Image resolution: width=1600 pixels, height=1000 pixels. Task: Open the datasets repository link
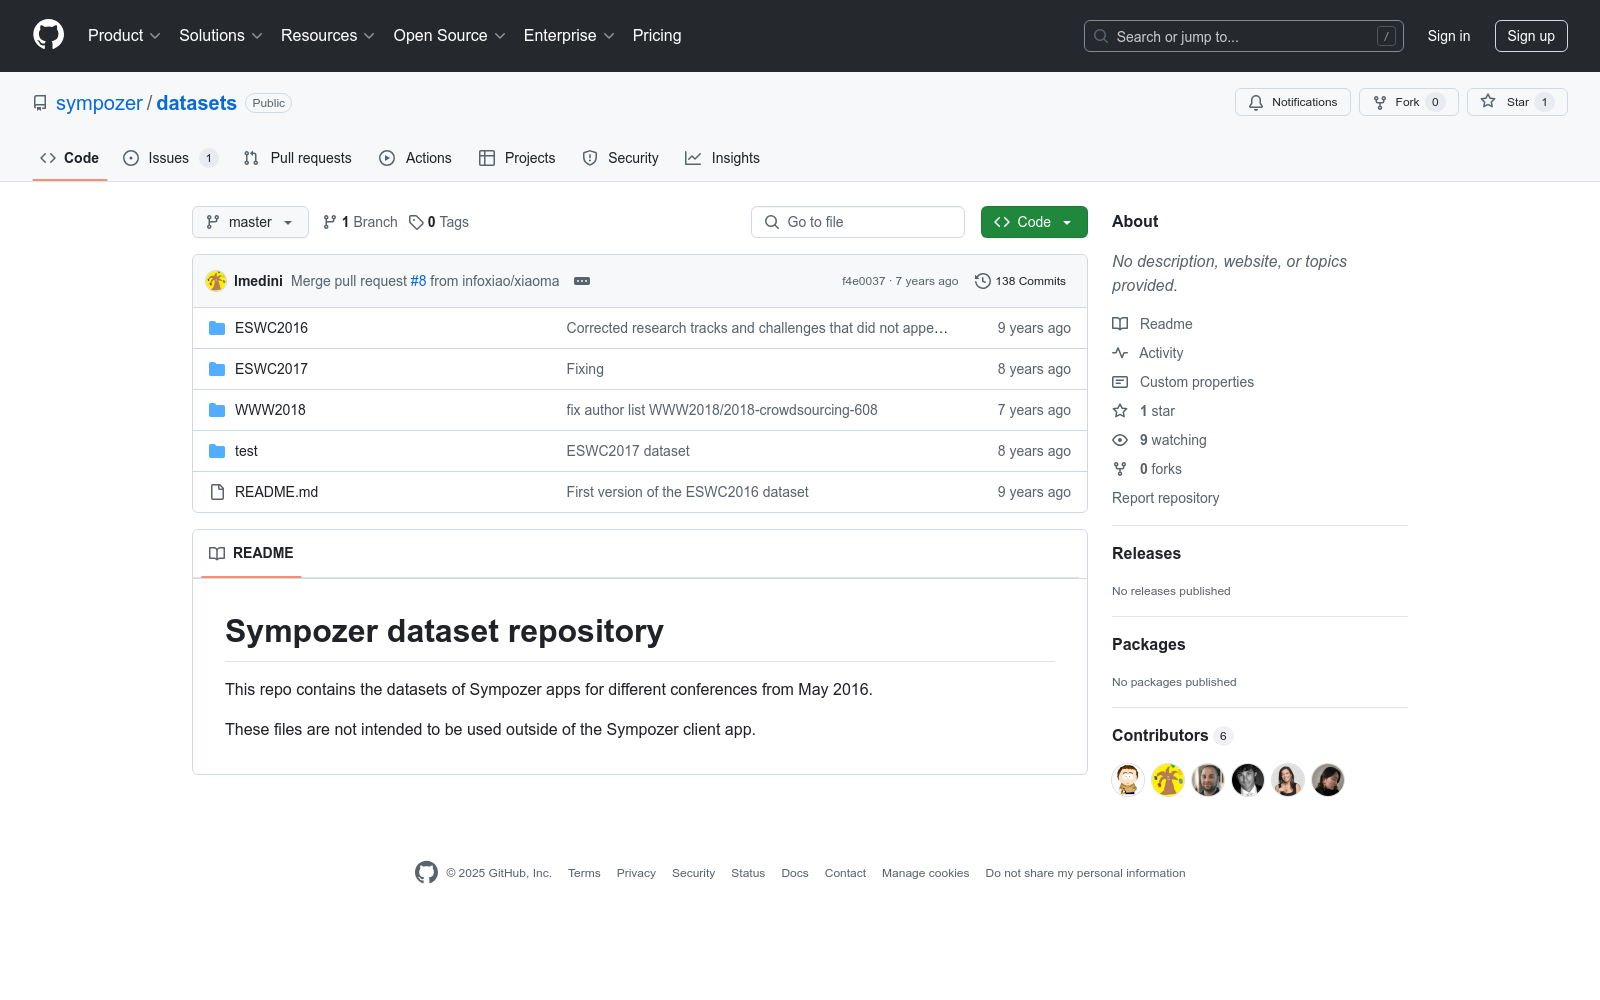tap(197, 103)
